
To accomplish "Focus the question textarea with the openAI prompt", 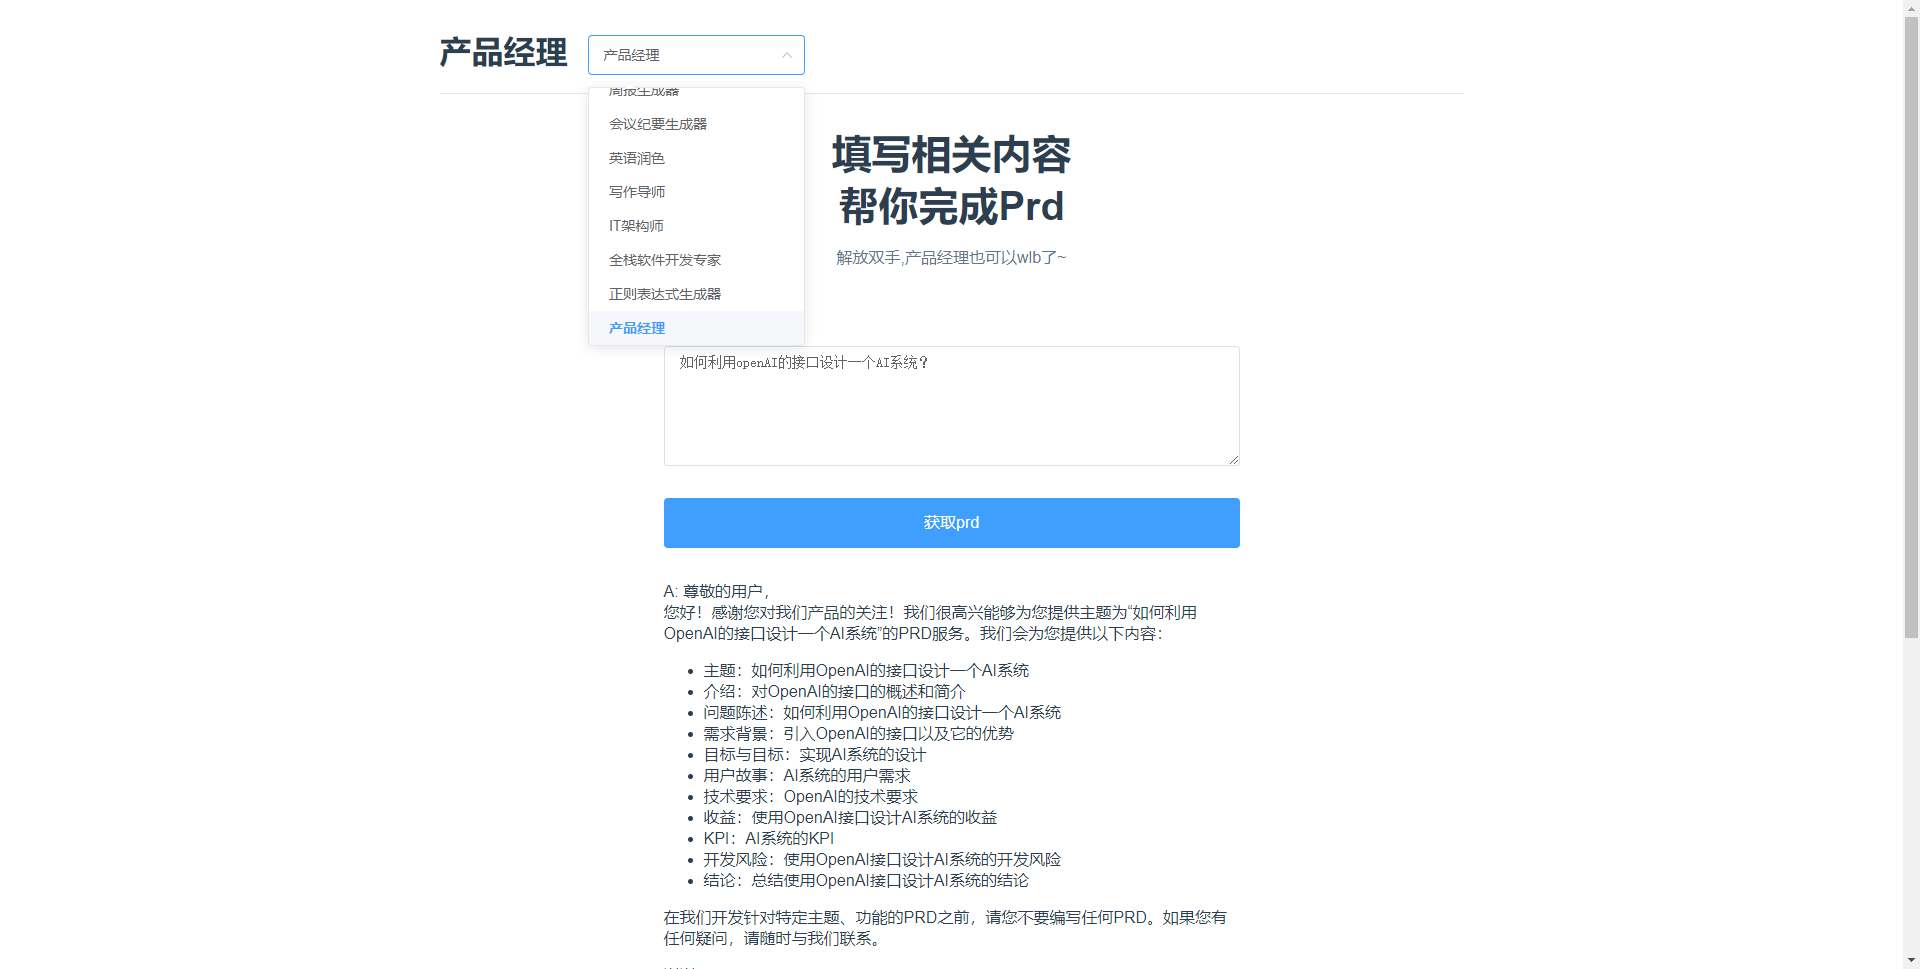I will [x=951, y=410].
